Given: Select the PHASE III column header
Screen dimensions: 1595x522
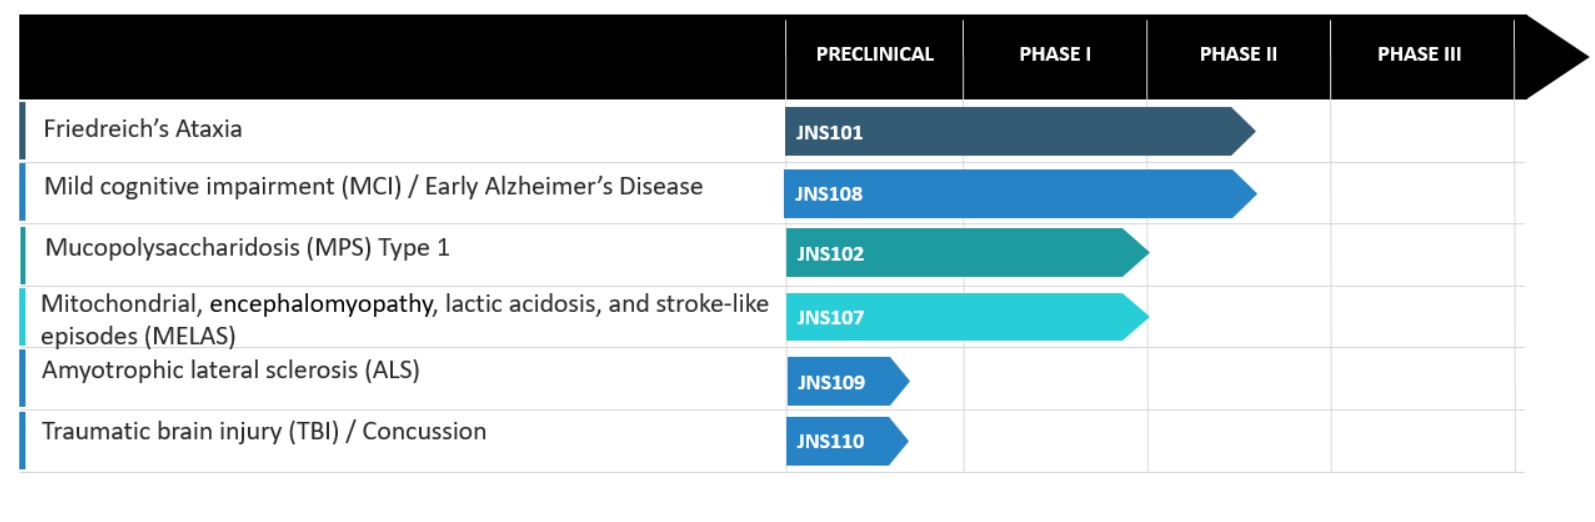Looking at the screenshot, I should click(1419, 54).
